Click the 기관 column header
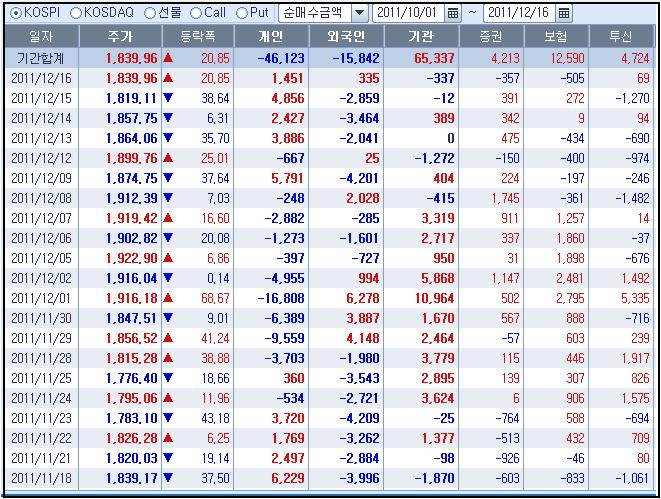 coord(421,37)
